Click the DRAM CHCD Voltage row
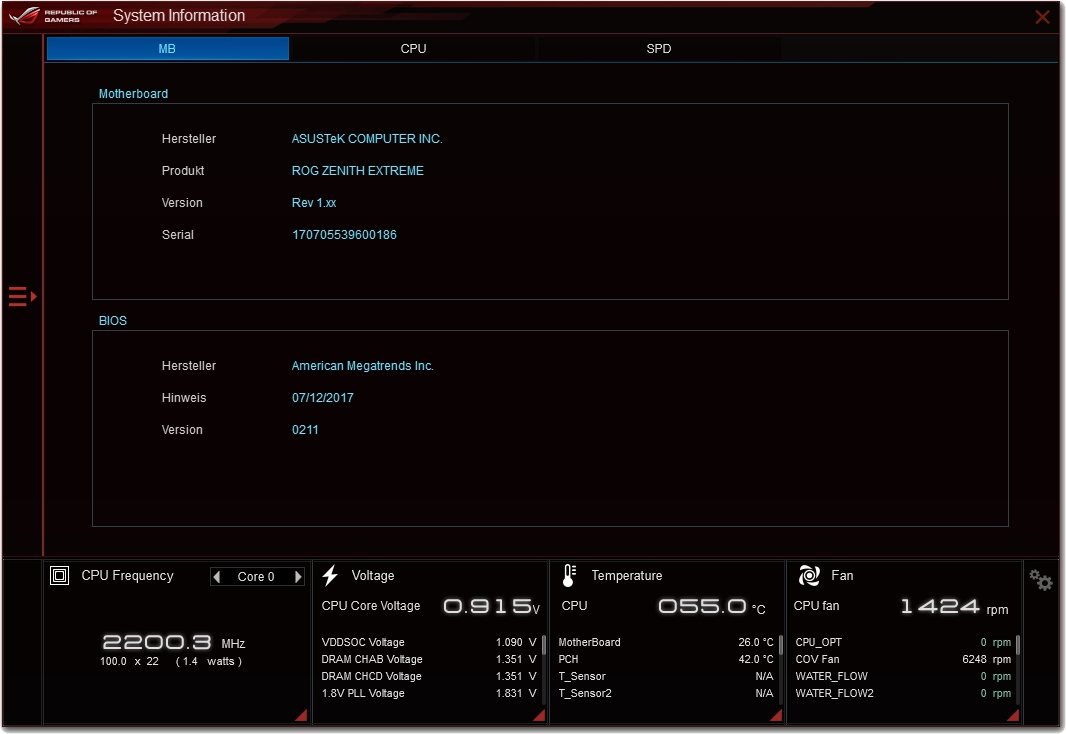 tap(429, 676)
